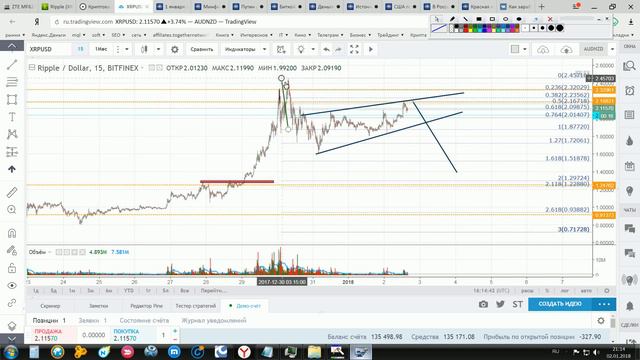
Task: Toggle magnet mode in drawing sidebar
Action: coord(12,233)
